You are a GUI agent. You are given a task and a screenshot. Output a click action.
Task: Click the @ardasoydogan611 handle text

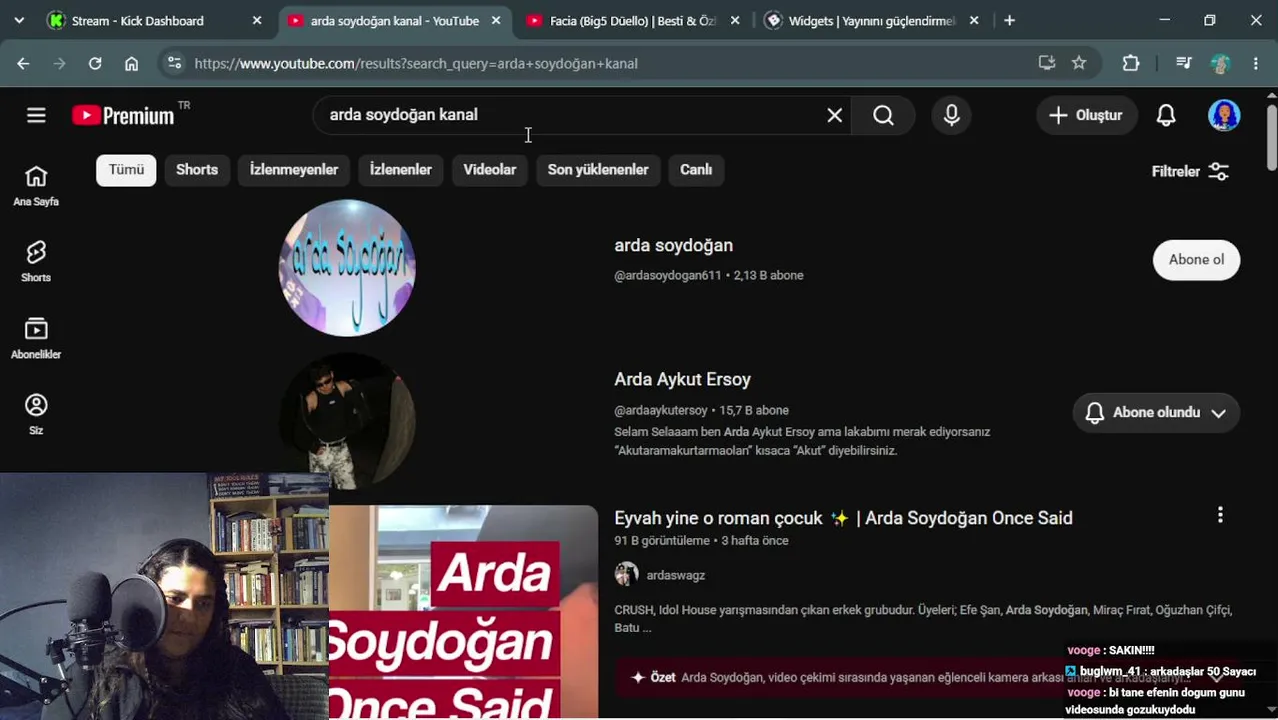(667, 275)
